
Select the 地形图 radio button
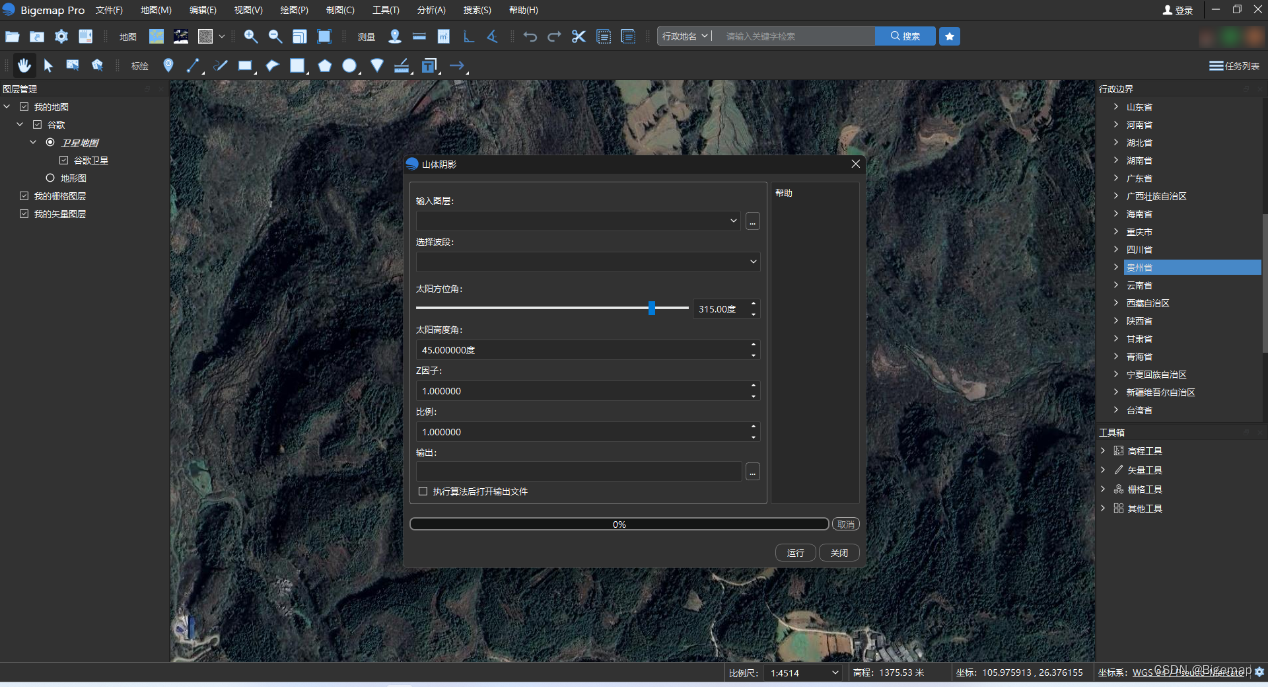(x=50, y=178)
